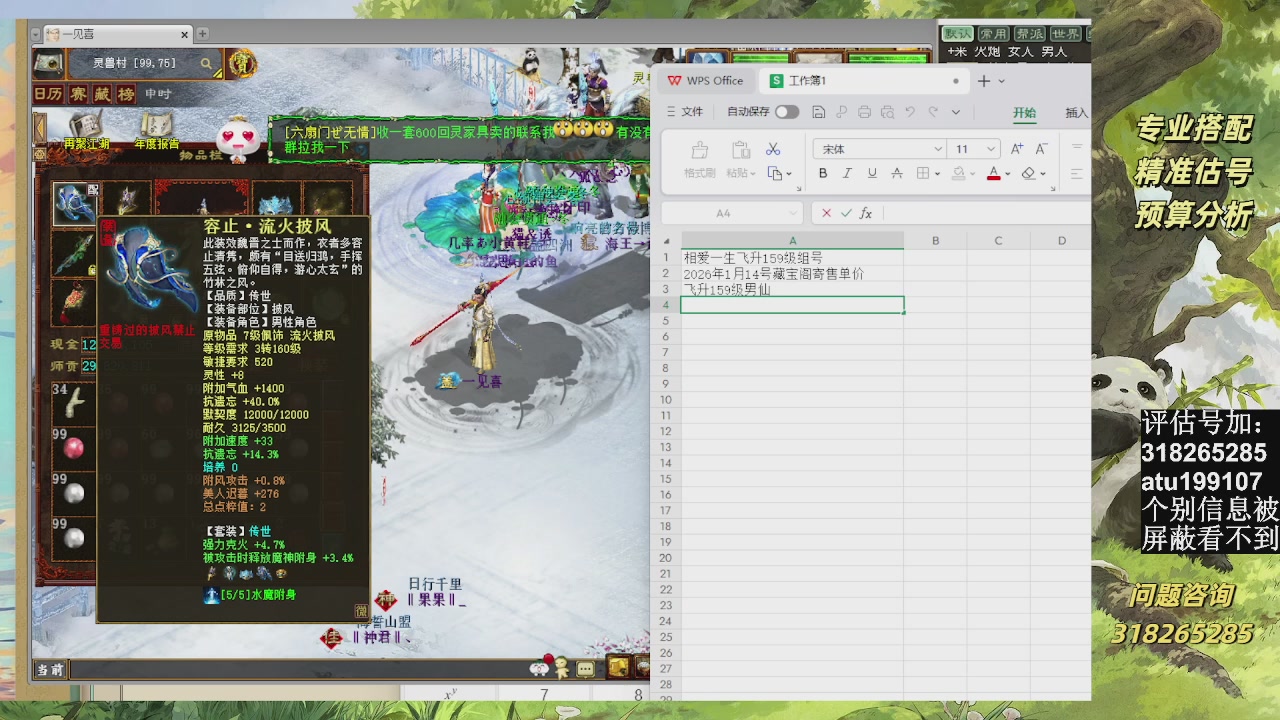
Task: Click the 当前 chat channel selector
Action: tap(50, 669)
